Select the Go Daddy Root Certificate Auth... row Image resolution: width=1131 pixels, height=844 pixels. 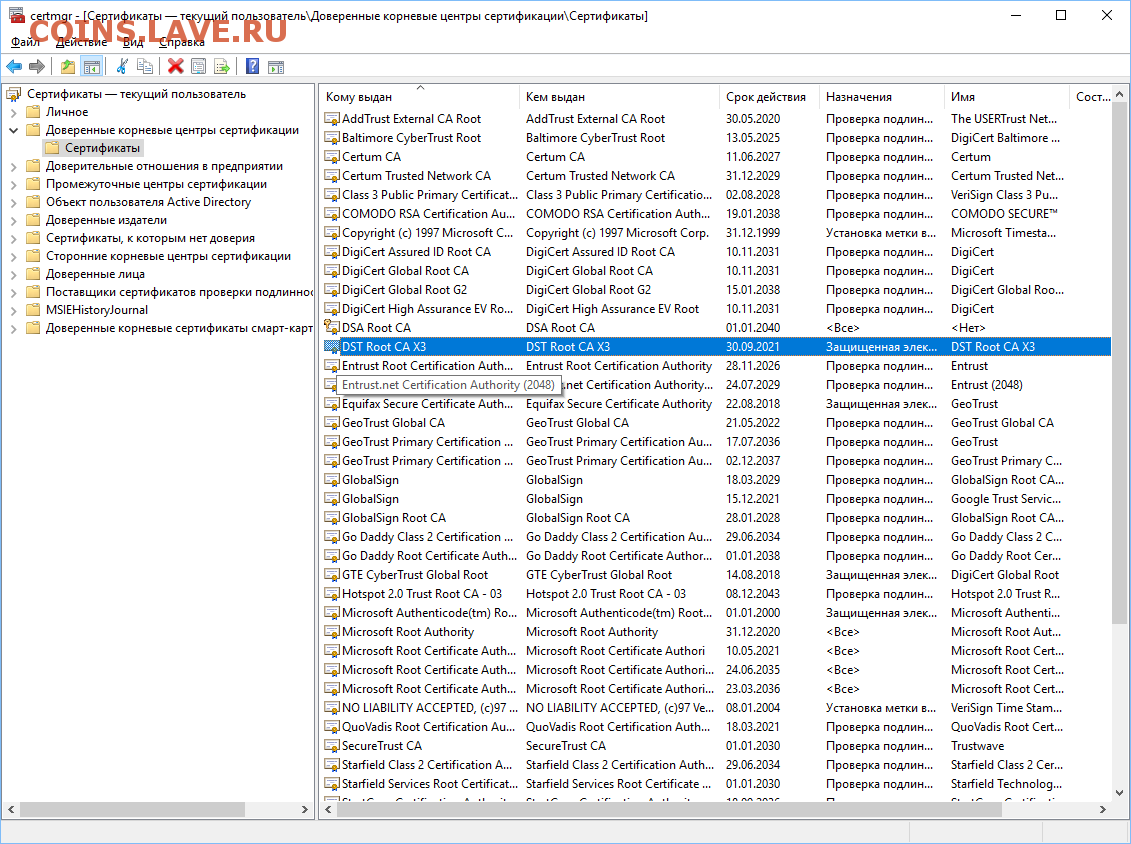715,556
